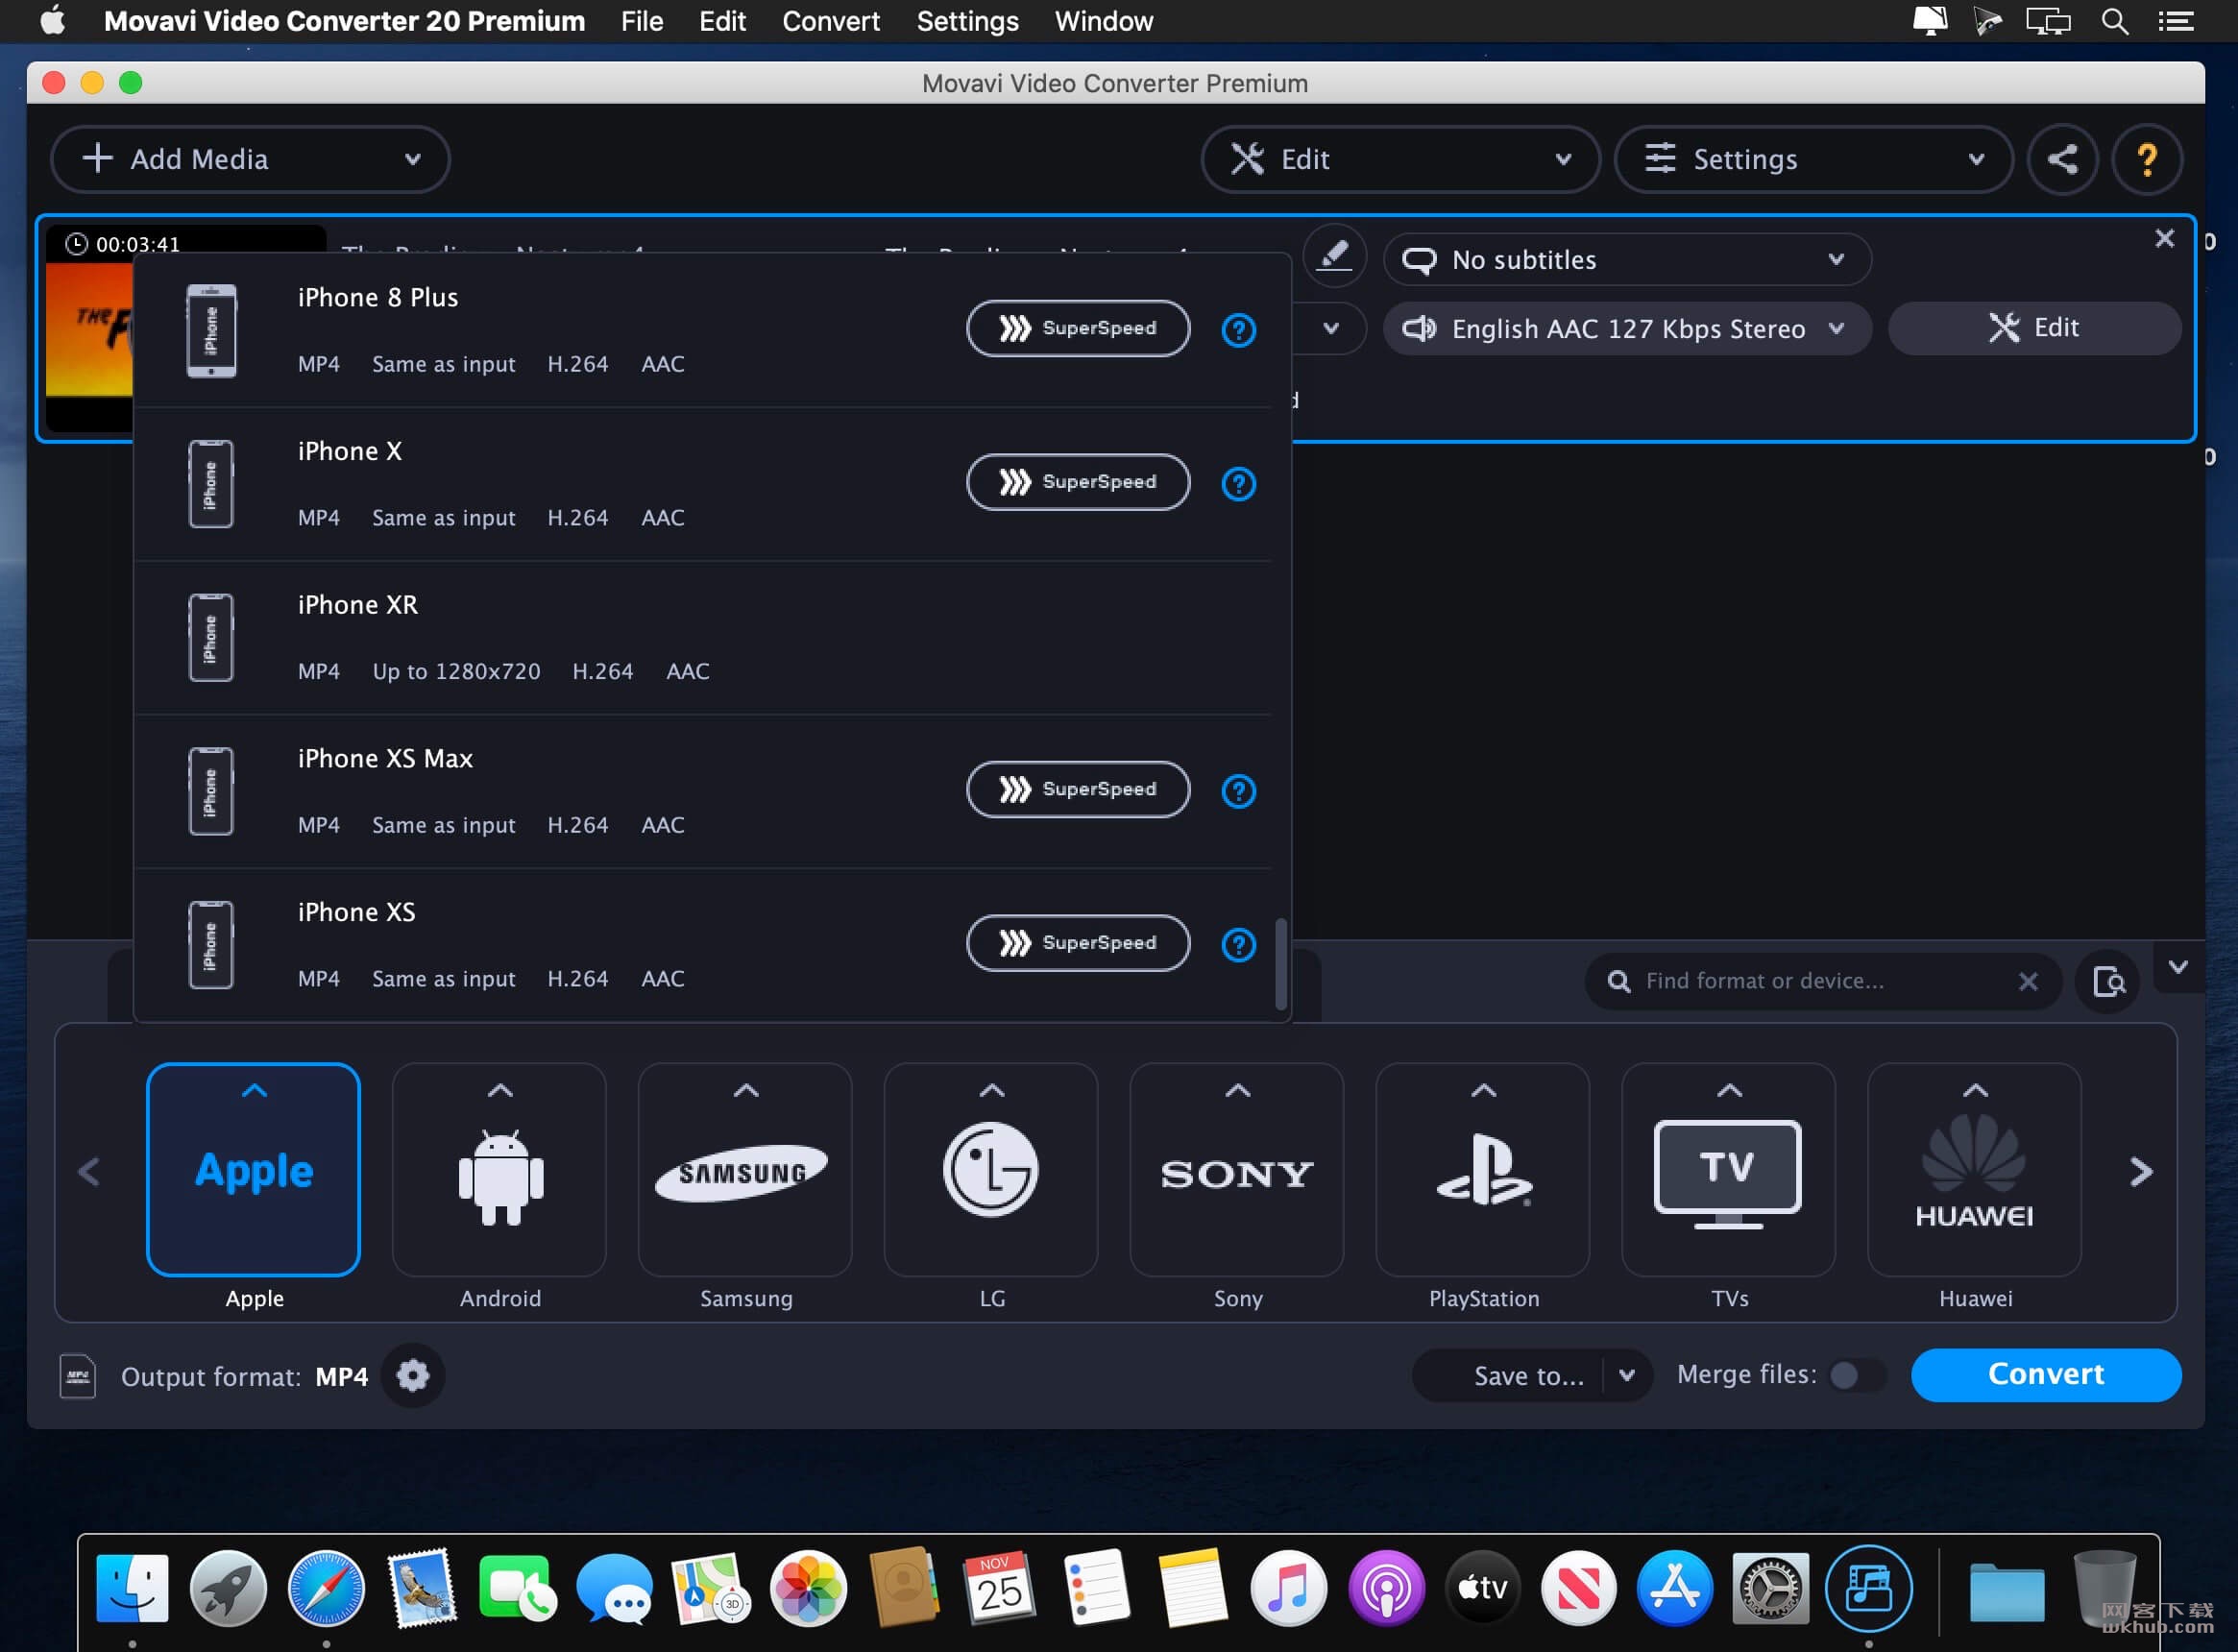Click the Save to button
Viewport: 2238px width, 1652px height.
pos(1510,1376)
